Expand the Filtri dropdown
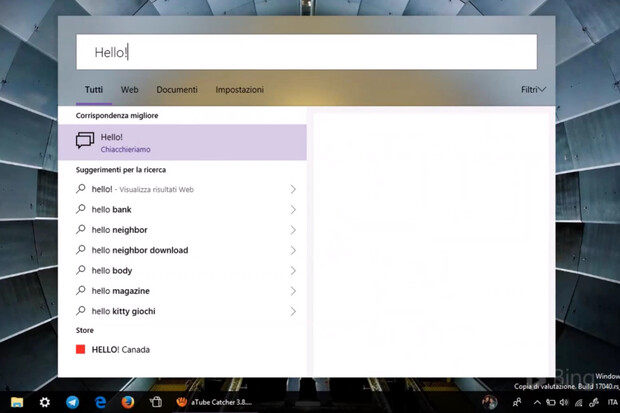620x413 pixels. click(x=533, y=90)
